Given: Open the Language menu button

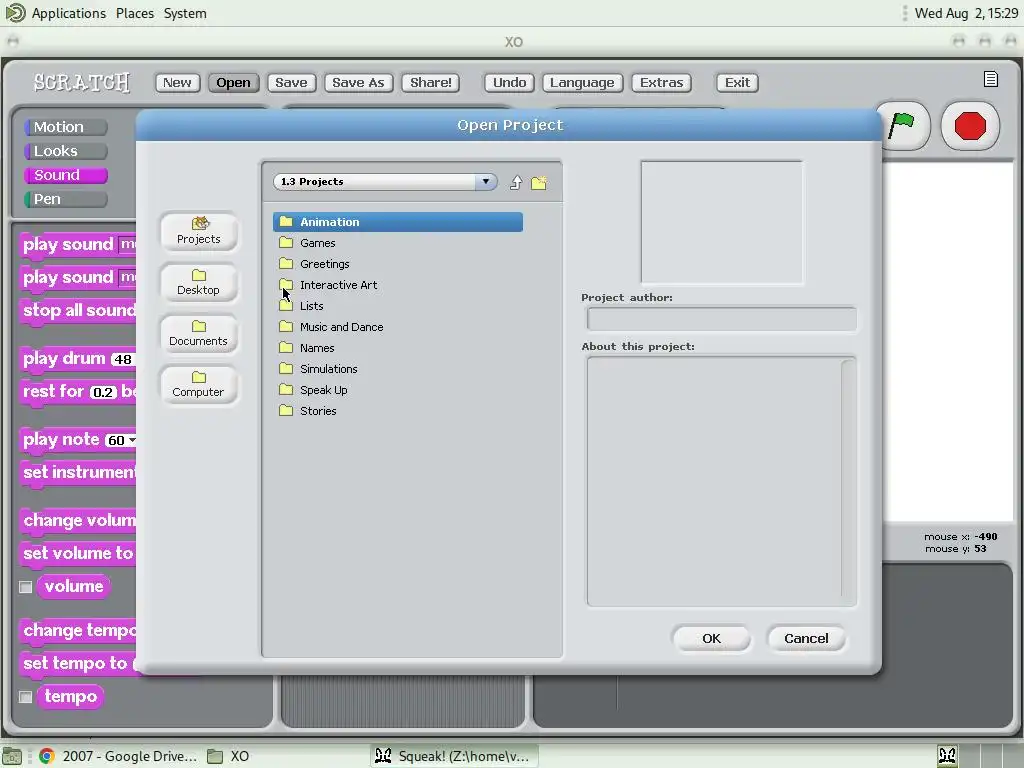Looking at the screenshot, I should point(582,82).
